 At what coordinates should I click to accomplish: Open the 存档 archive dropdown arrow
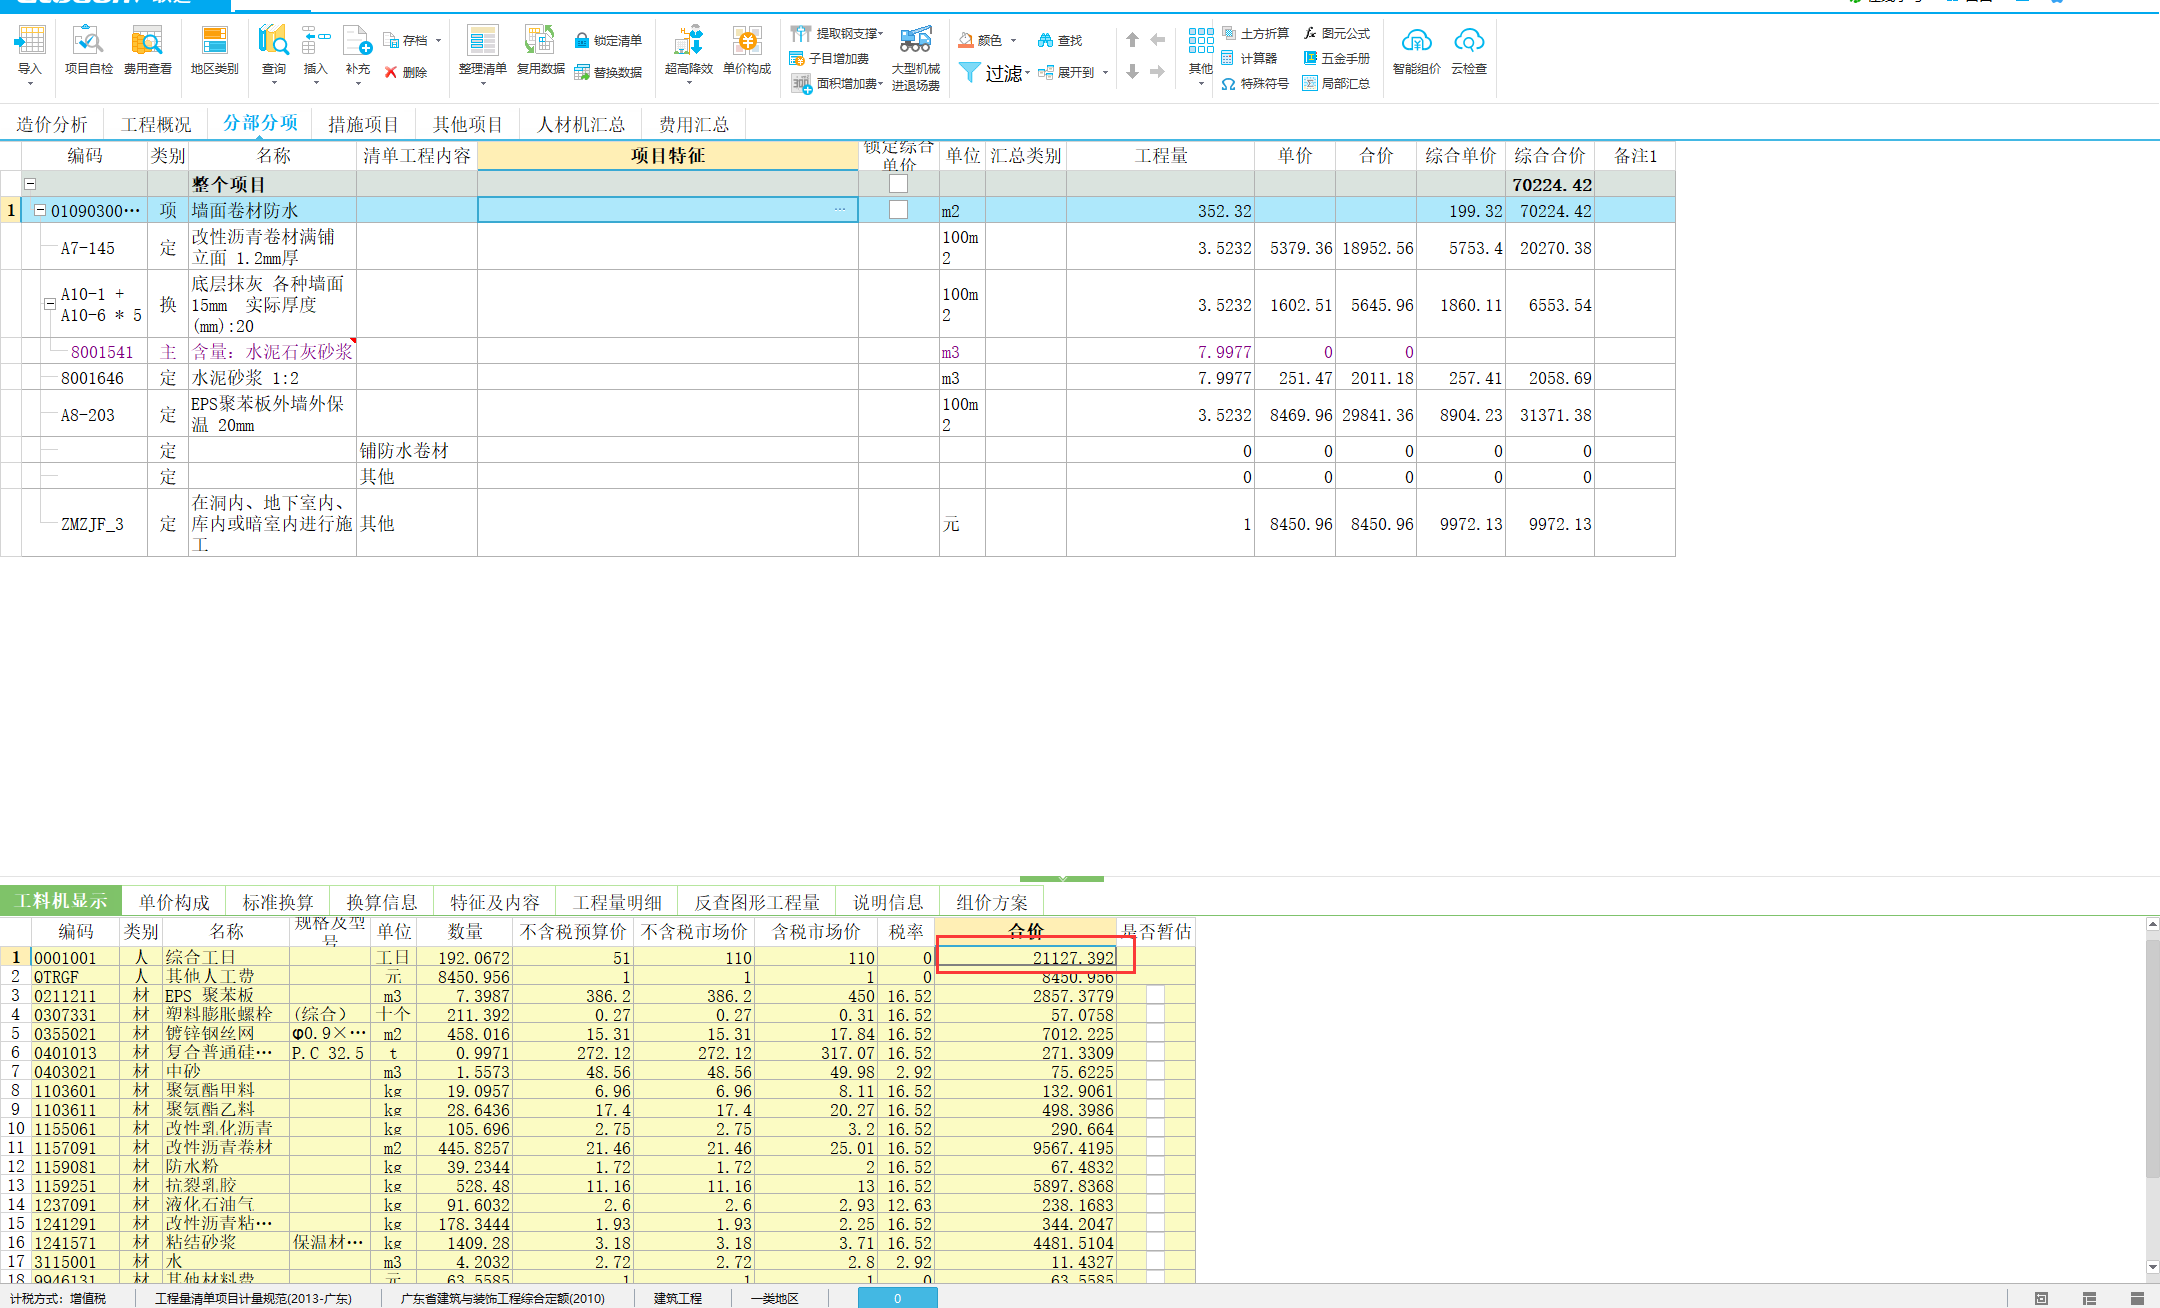438,41
